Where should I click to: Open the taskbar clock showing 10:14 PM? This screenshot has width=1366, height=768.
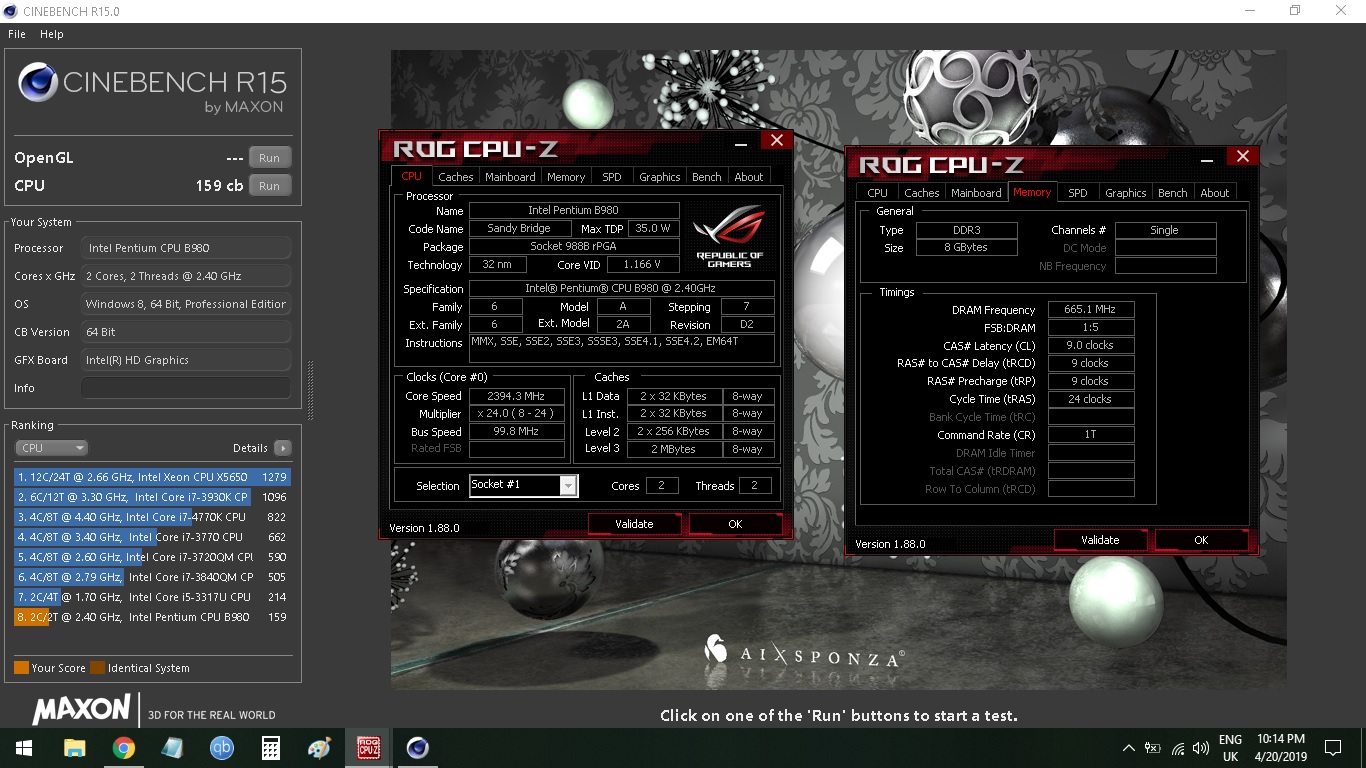(x=1280, y=748)
